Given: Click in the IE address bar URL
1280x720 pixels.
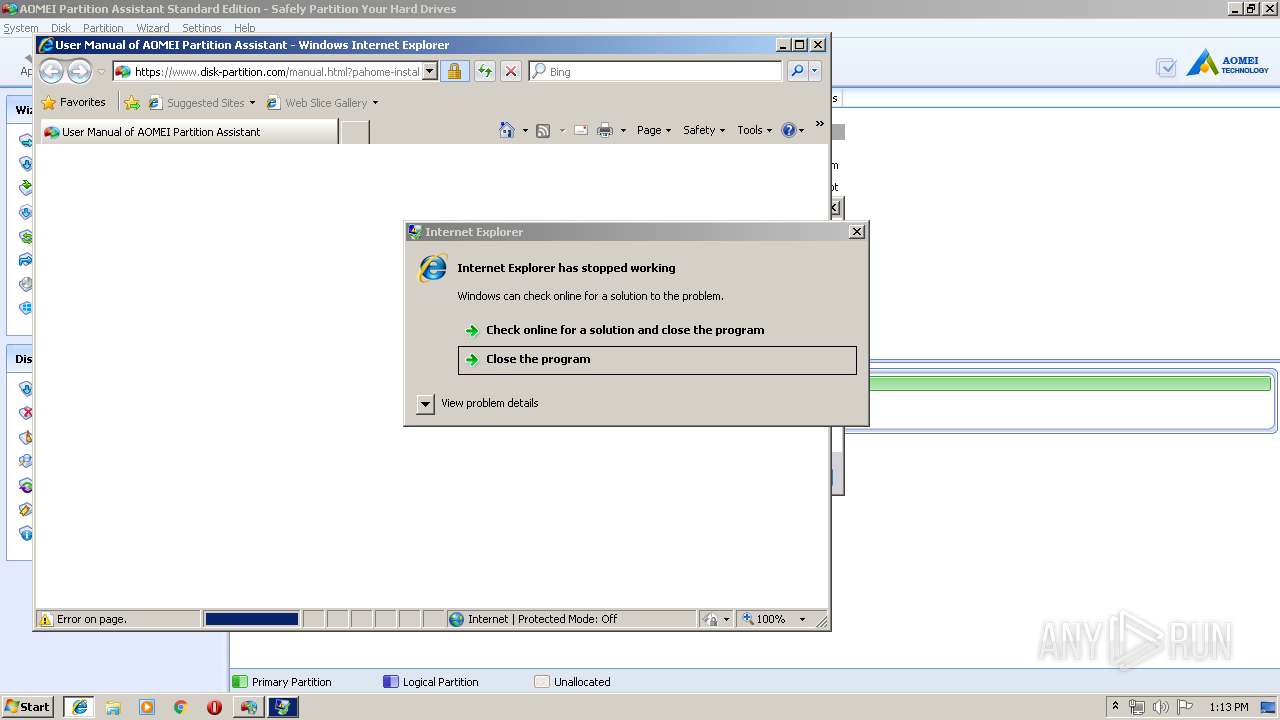Looking at the screenshot, I should [x=267, y=72].
